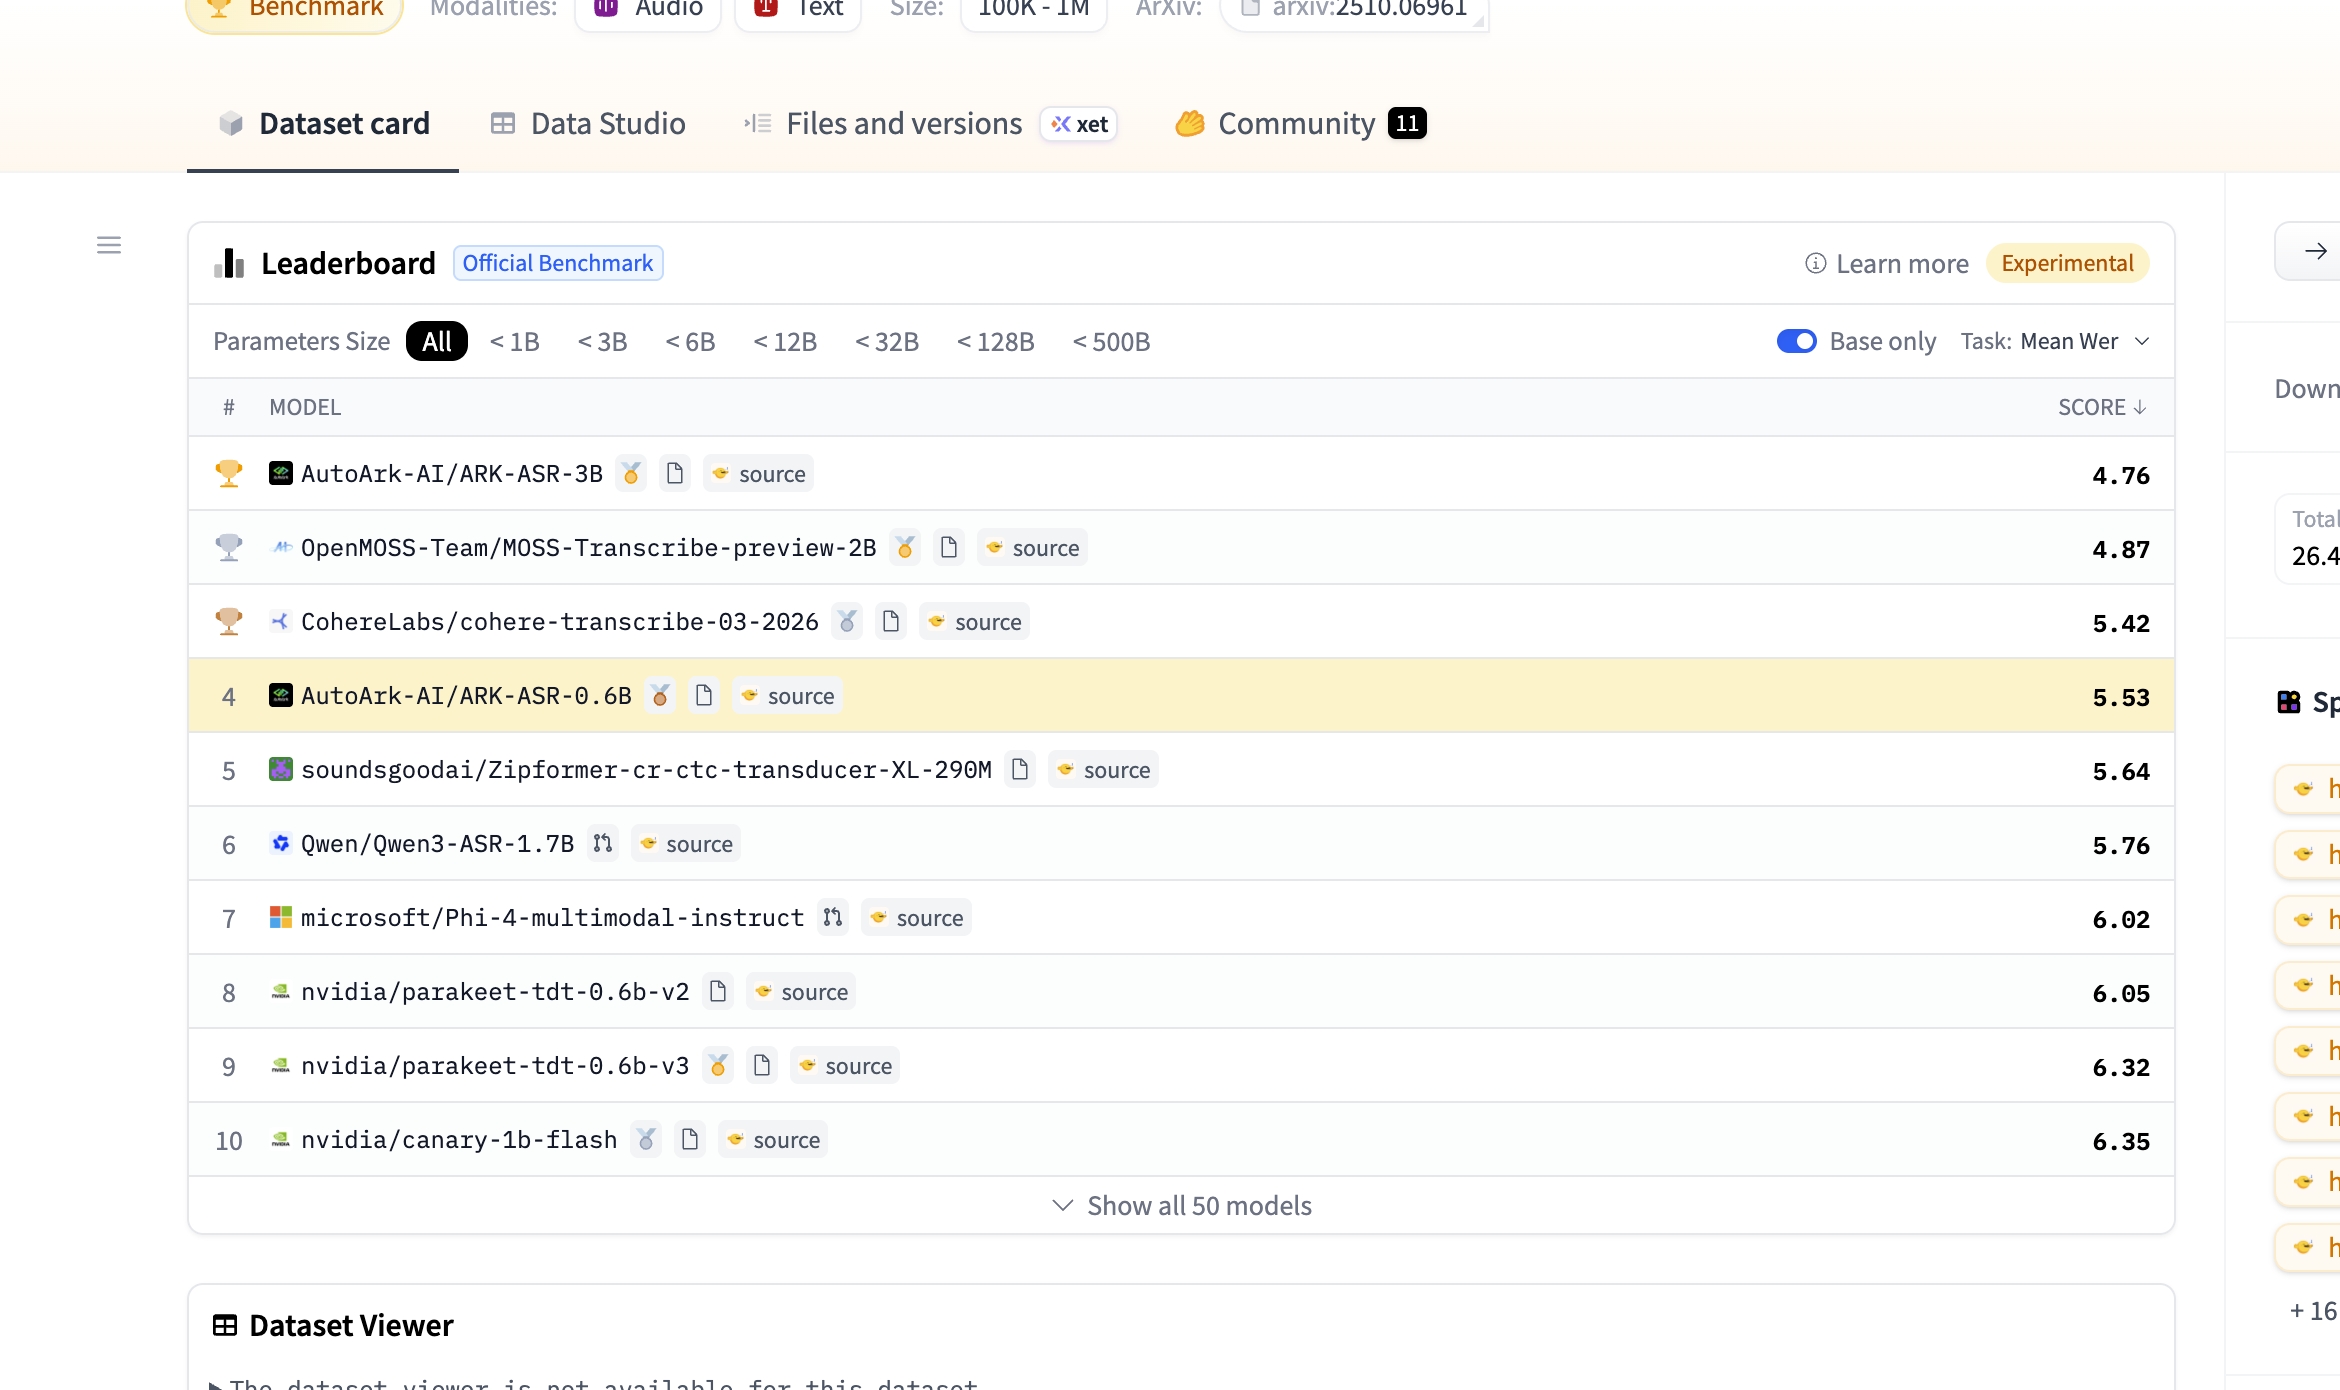Click source for microsoft/Phi-4-multimodal-instruct
Image resolution: width=2340 pixels, height=1390 pixels.
tap(917, 917)
